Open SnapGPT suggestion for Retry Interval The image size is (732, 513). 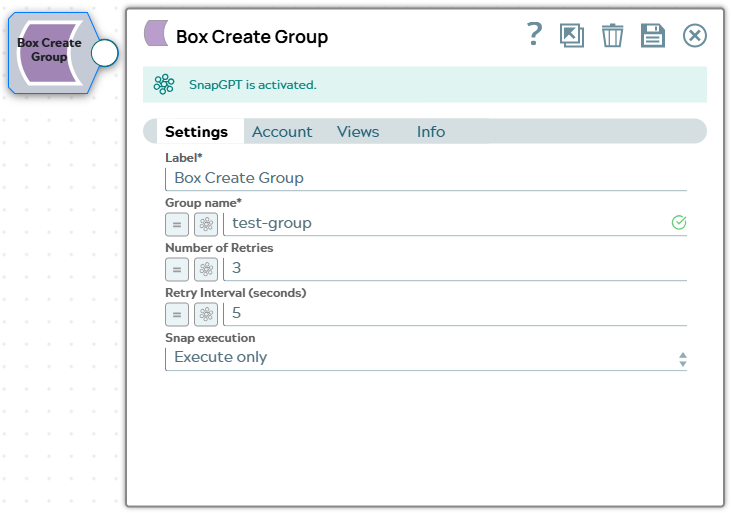[x=206, y=314]
